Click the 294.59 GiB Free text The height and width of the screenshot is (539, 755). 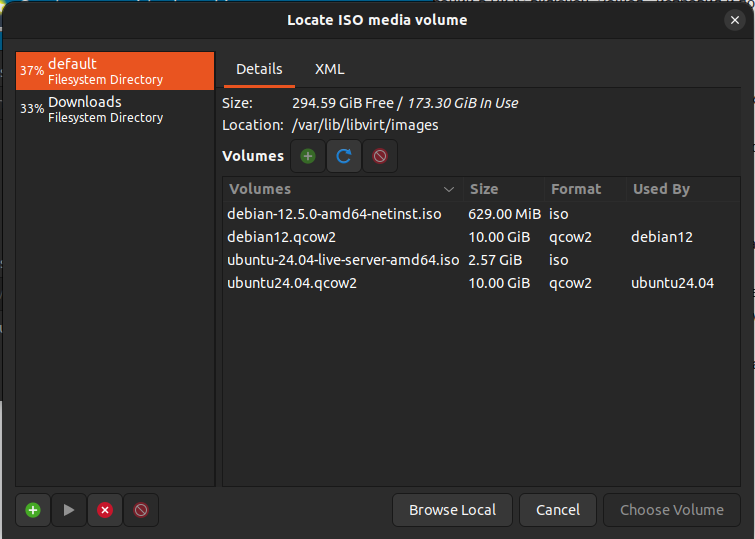343,103
